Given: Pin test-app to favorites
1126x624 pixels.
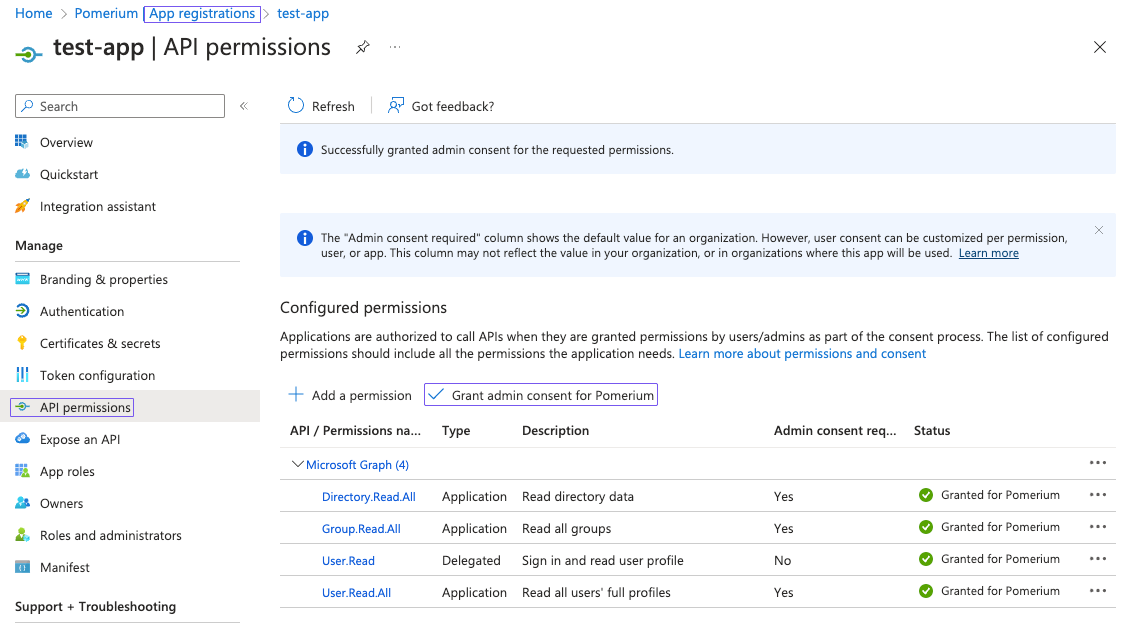Looking at the screenshot, I should 362,47.
